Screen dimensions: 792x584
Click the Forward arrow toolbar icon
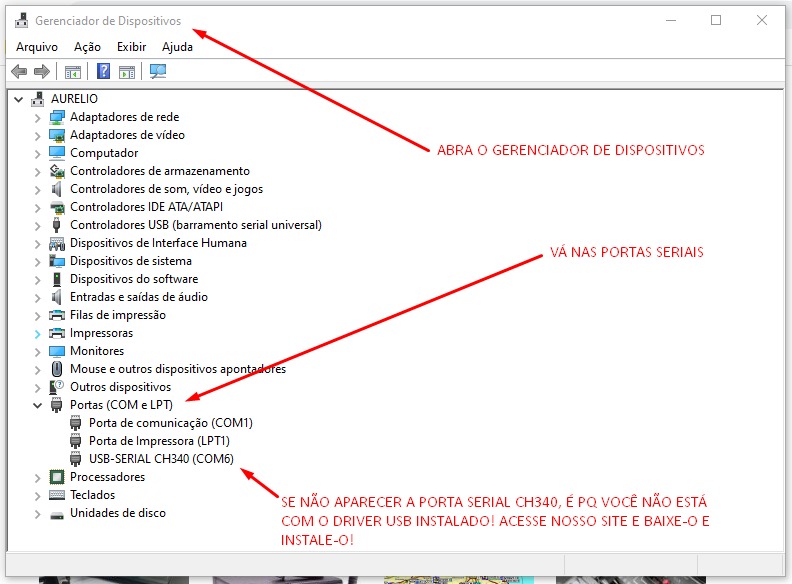click(x=41, y=71)
